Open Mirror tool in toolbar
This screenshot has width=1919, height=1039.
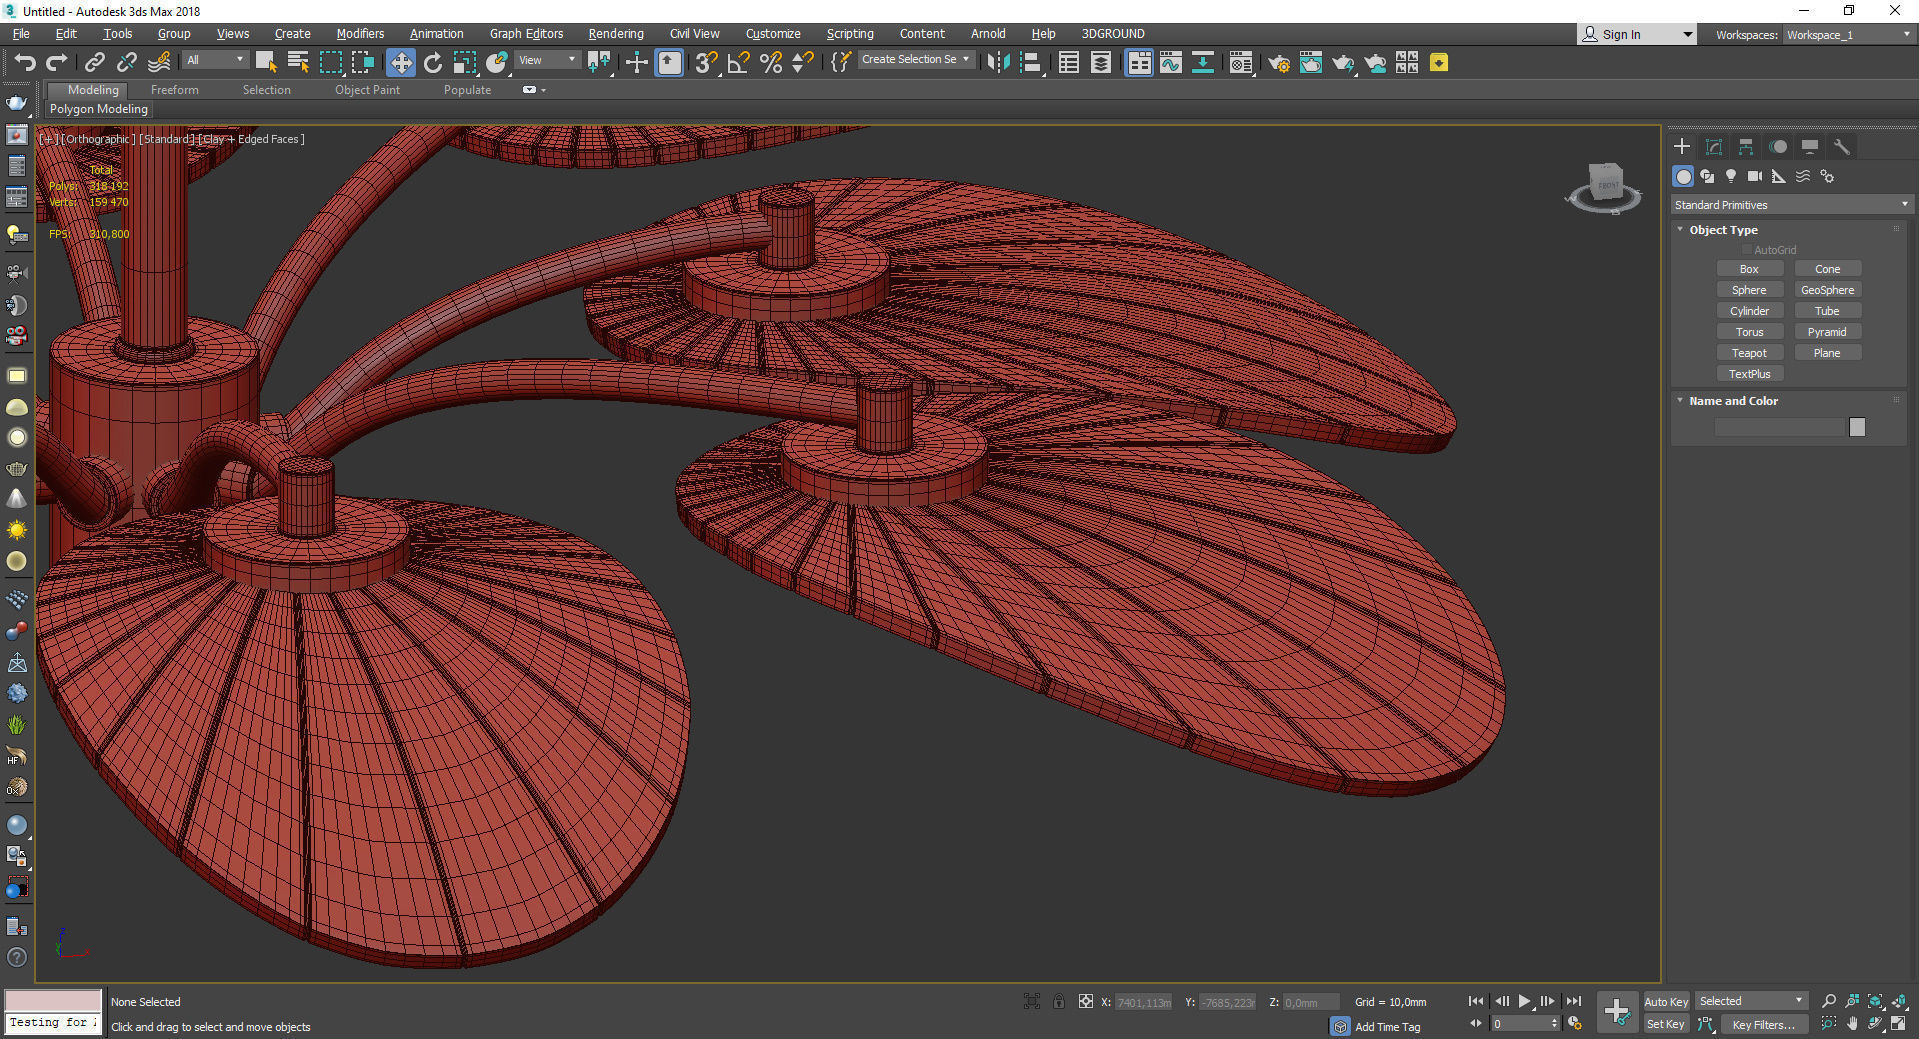click(x=998, y=63)
